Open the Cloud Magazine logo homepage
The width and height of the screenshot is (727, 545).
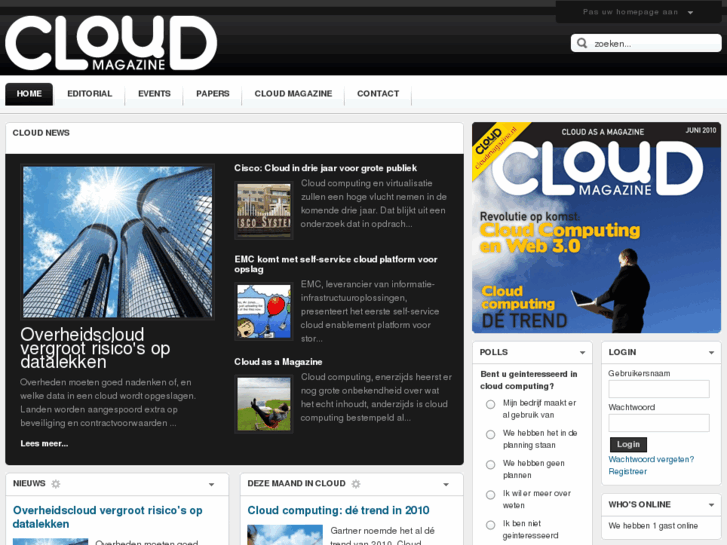click(111, 43)
